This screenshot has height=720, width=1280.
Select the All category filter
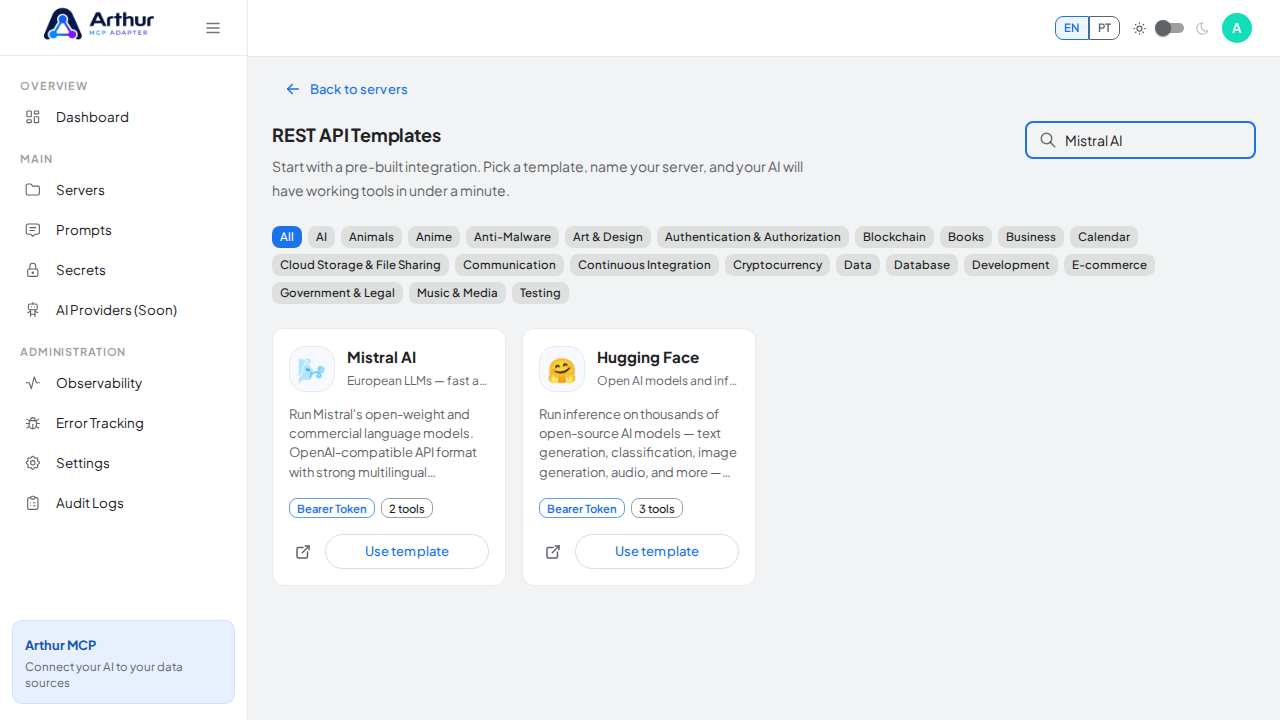(287, 237)
